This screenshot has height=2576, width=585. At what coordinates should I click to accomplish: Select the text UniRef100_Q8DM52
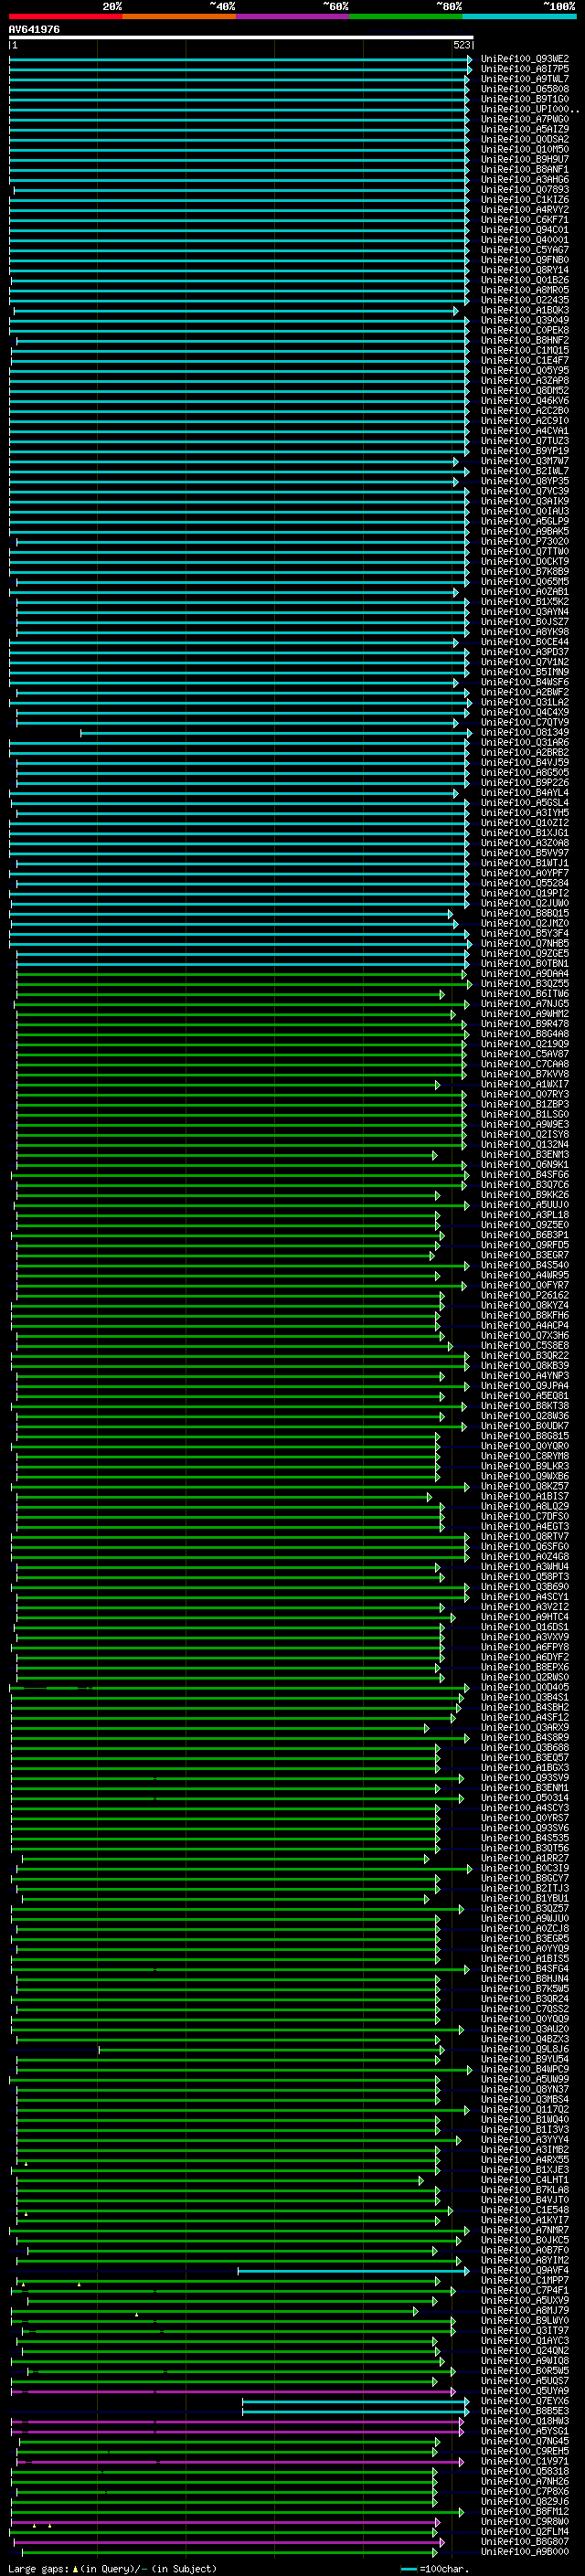pyautogui.click(x=525, y=391)
